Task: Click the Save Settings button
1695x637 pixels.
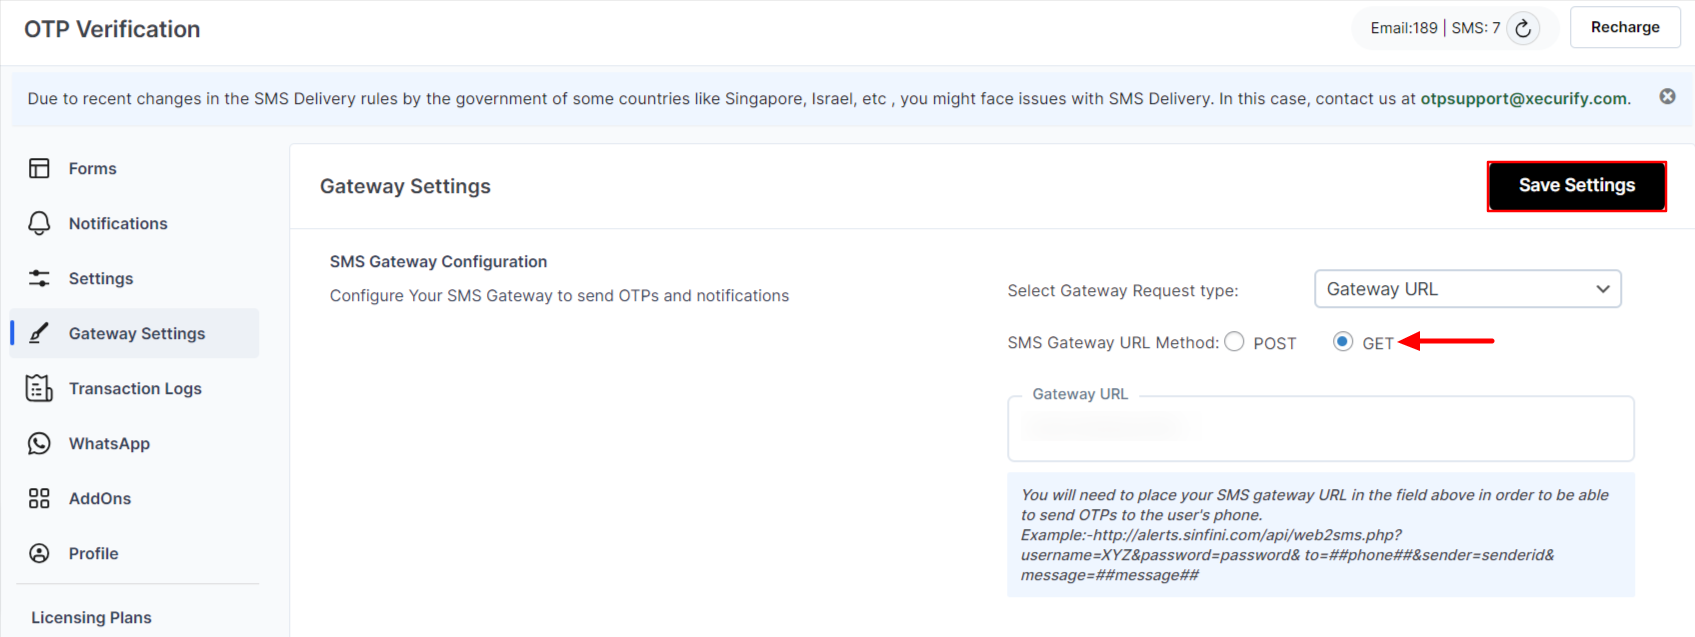Action: [x=1577, y=186]
